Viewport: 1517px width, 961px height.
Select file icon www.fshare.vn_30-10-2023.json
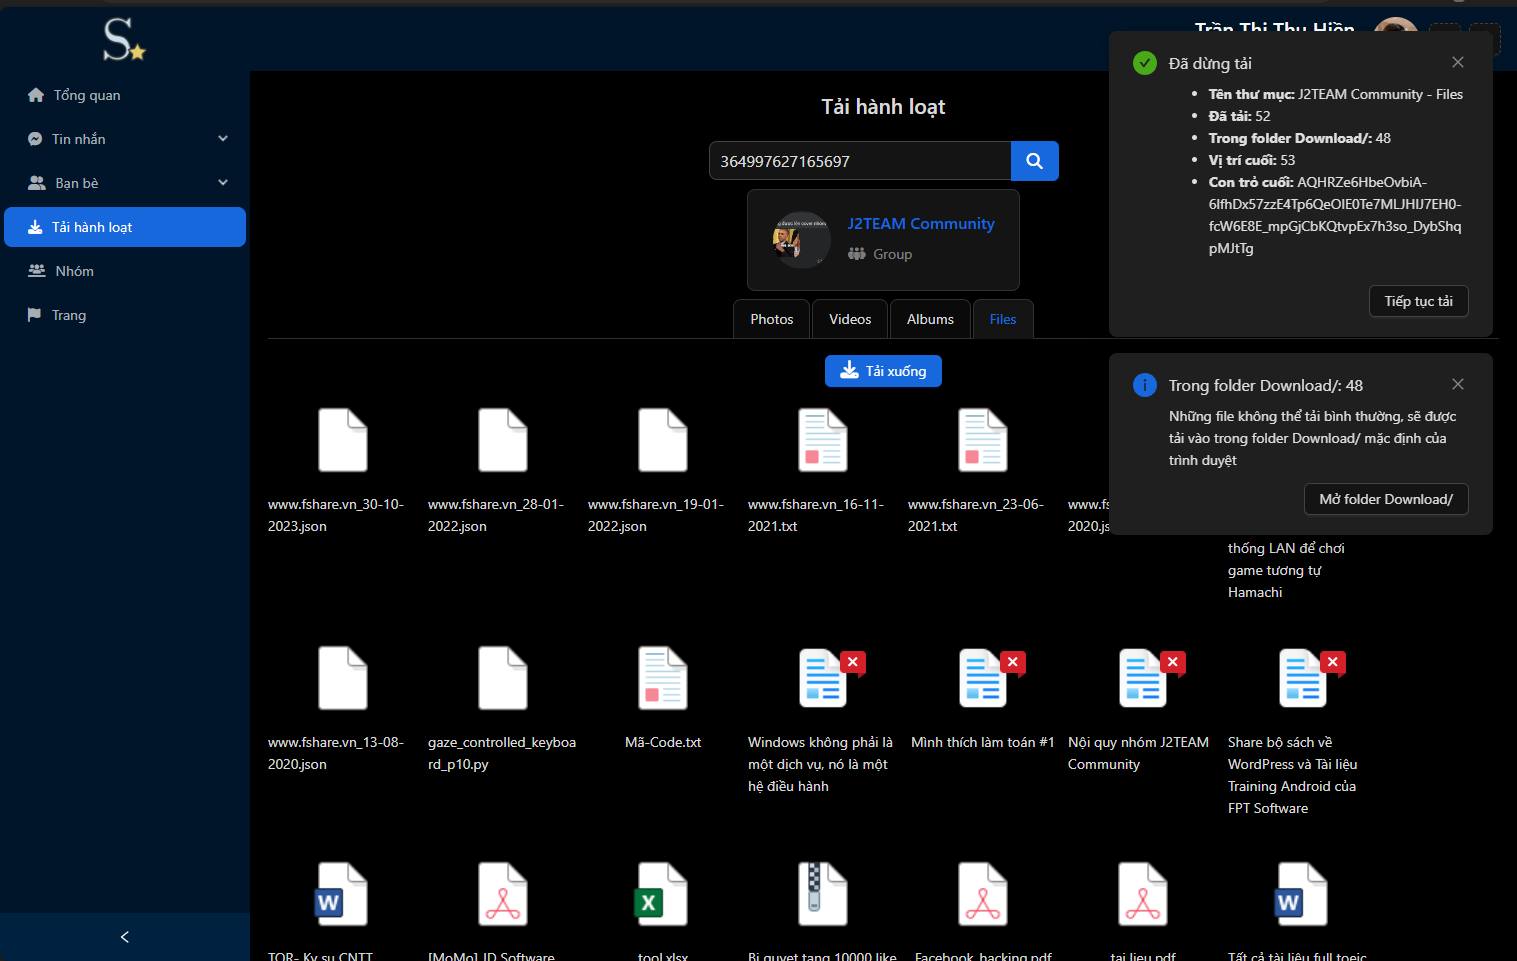[343, 440]
